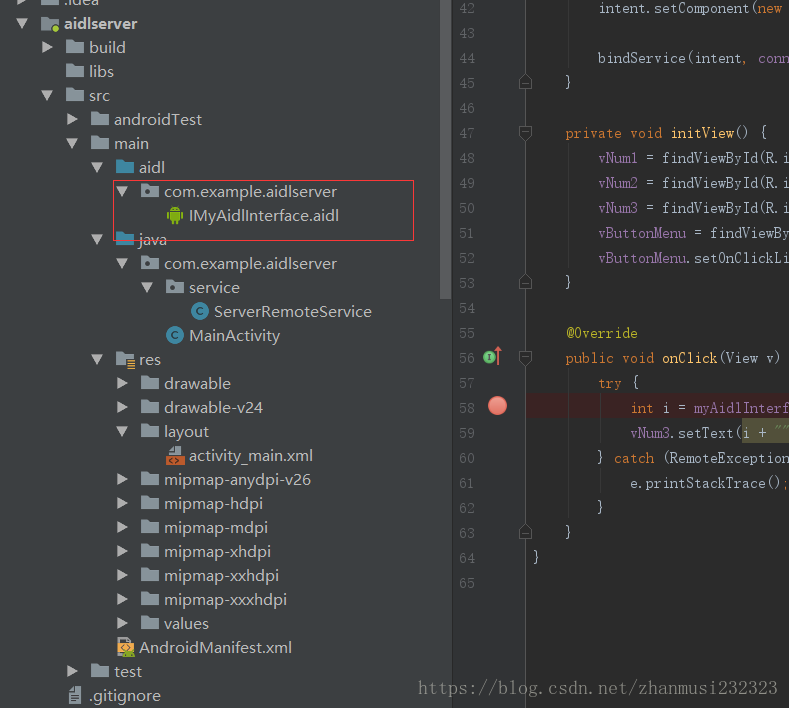Expand the test folder
789x708 pixels.
(72, 671)
